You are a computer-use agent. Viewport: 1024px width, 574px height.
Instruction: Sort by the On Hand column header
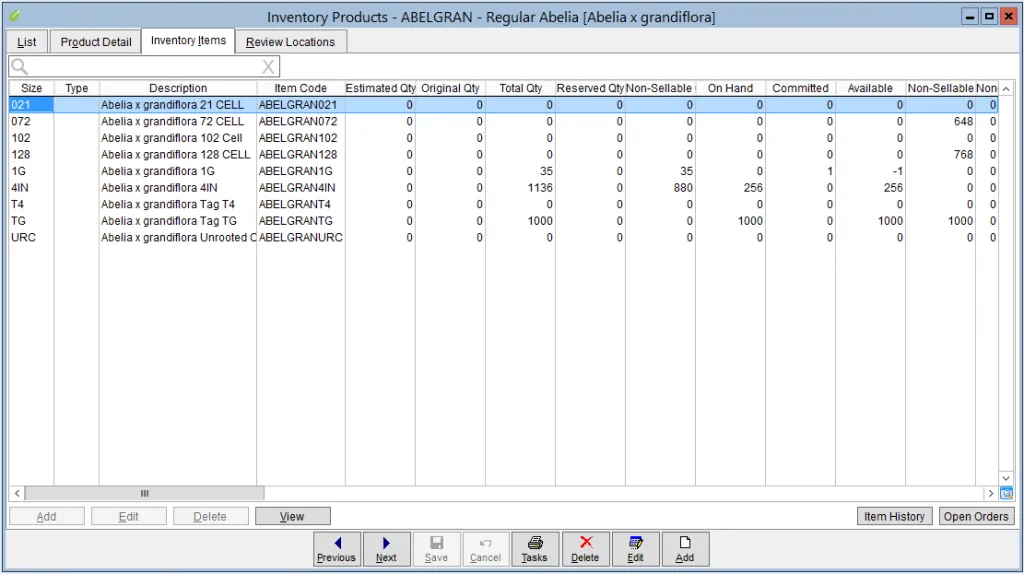pyautogui.click(x=730, y=88)
